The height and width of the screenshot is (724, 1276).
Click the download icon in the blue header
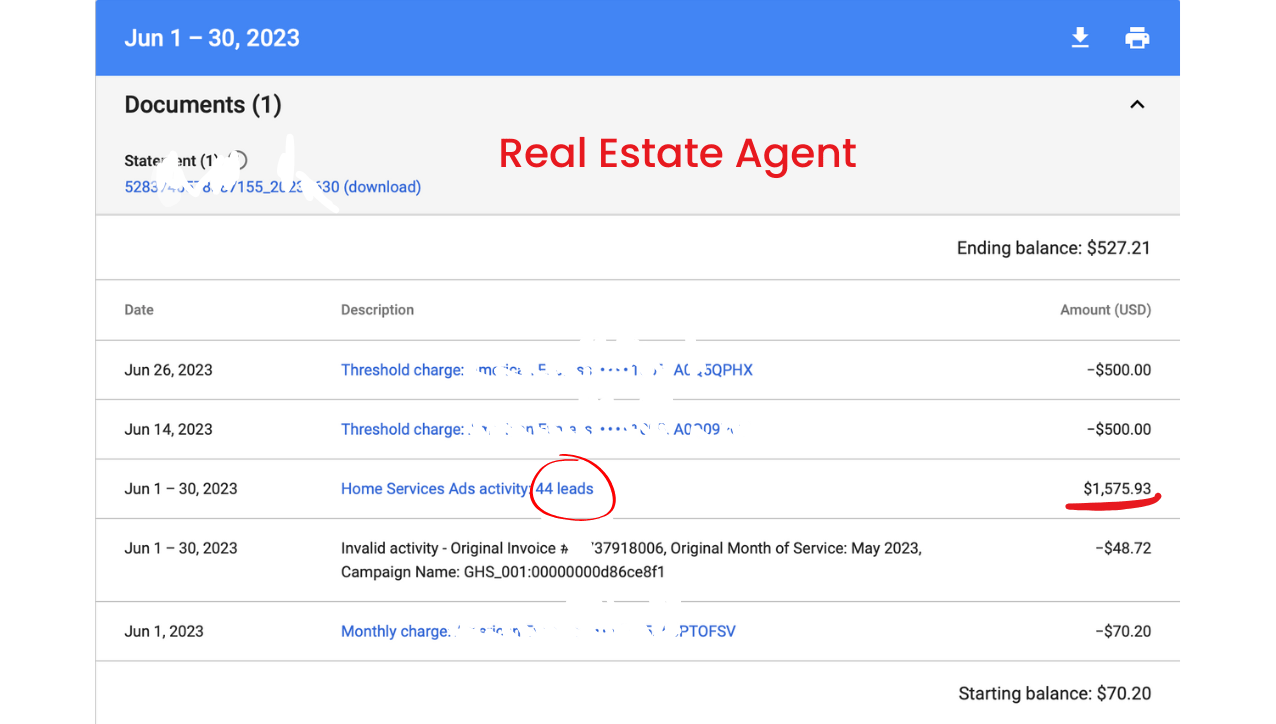click(x=1080, y=38)
